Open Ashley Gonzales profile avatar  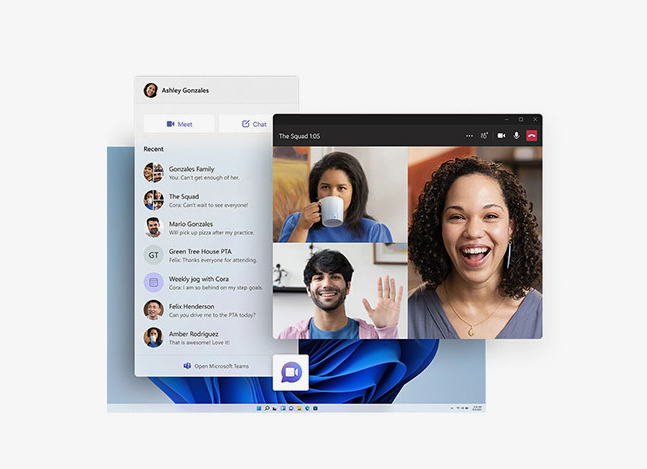(151, 90)
